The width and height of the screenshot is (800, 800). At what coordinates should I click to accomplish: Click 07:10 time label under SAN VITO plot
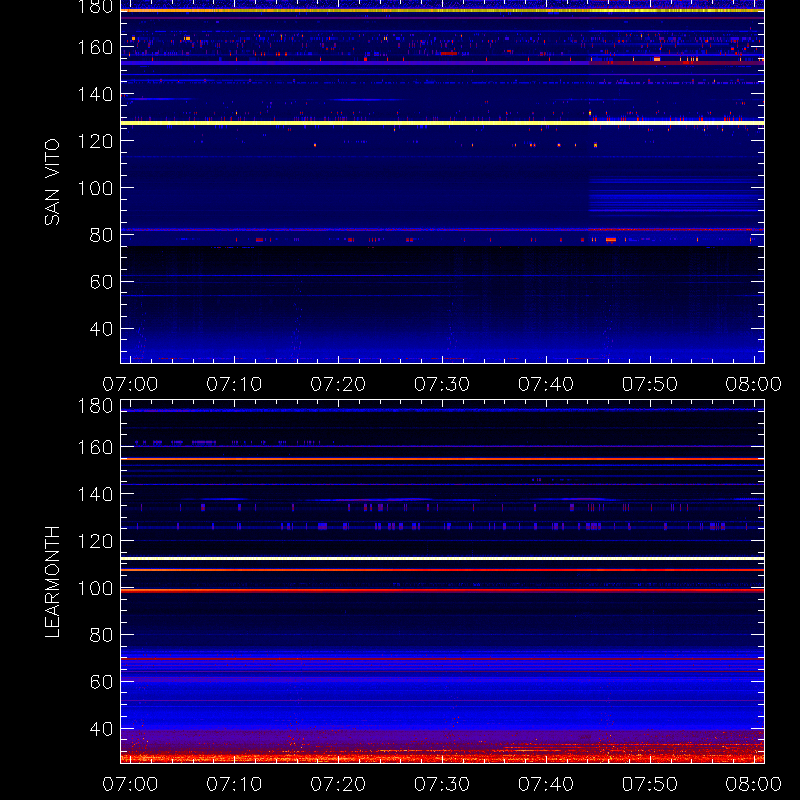[234, 384]
